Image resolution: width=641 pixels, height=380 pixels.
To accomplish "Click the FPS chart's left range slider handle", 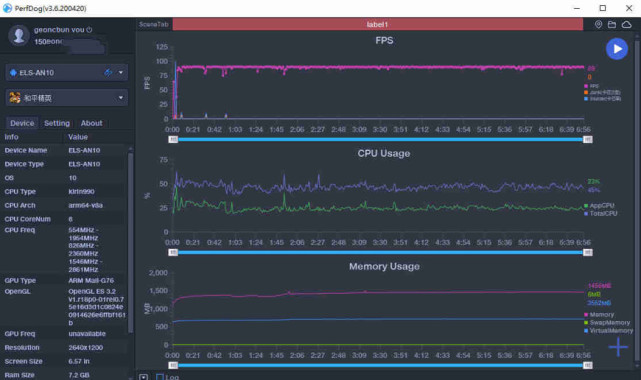I will pyautogui.click(x=173, y=139).
